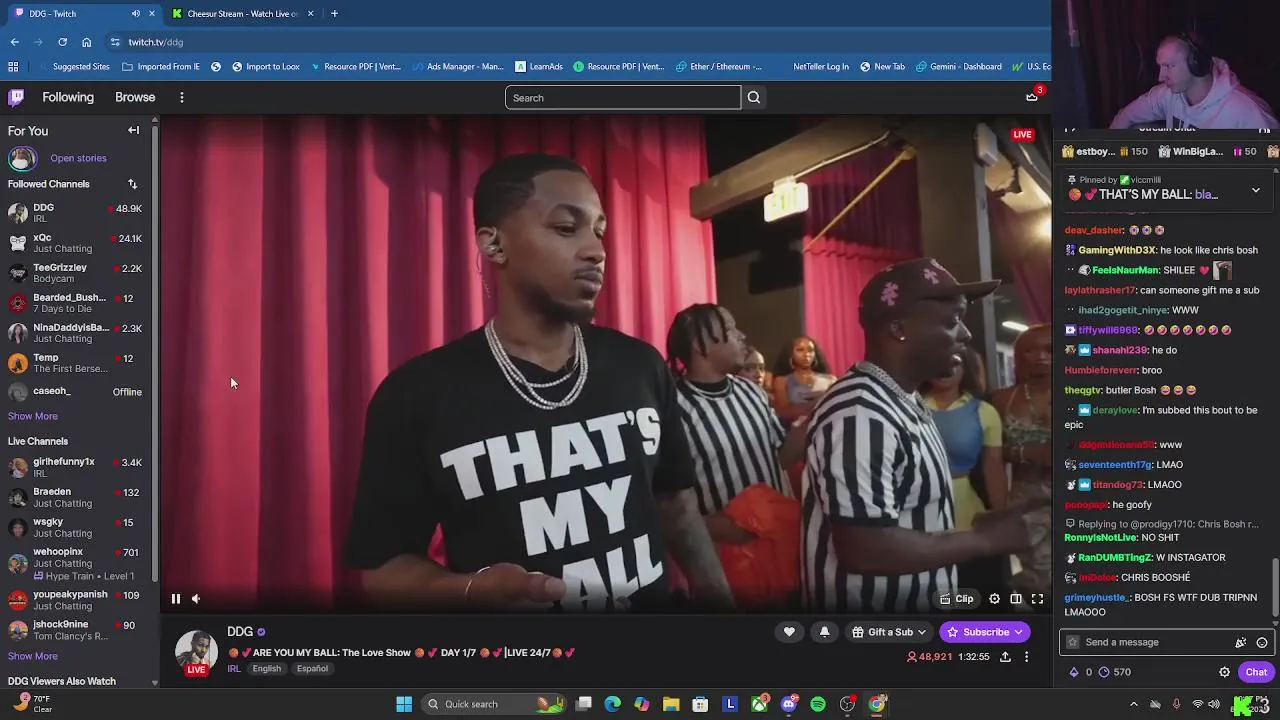Viewport: 1280px width, 720px height.
Task: Open DDG channel name below the video
Action: pyautogui.click(x=240, y=632)
